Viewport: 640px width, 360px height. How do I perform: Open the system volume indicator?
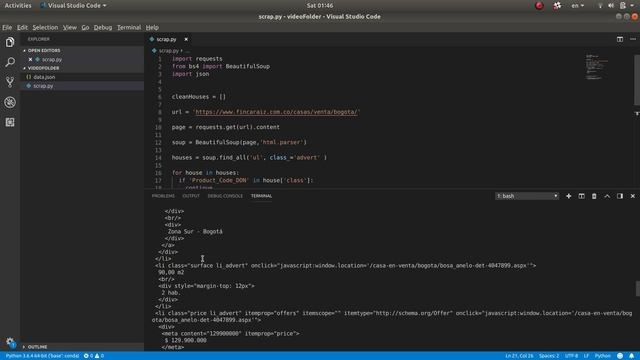coord(611,6)
